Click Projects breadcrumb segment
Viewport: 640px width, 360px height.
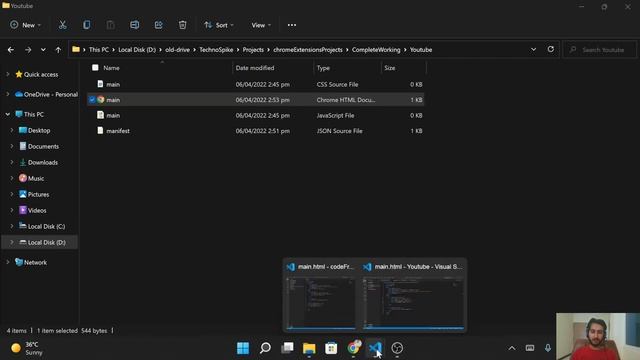[253, 50]
